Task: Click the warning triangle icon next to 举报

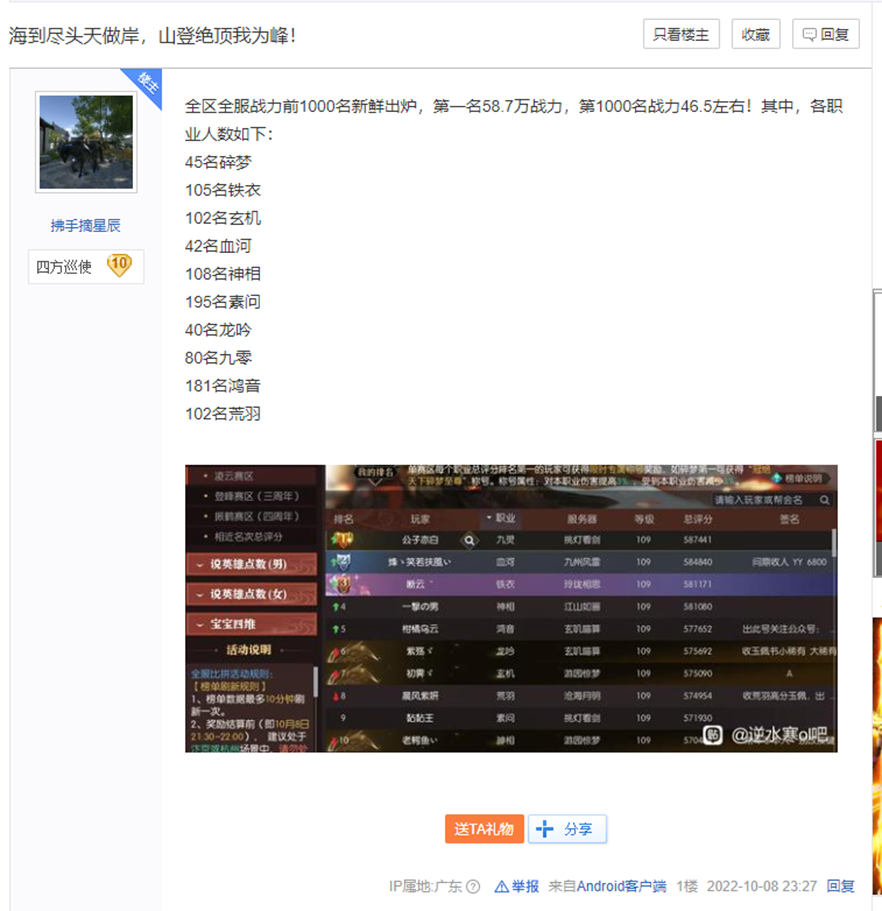Action: [500, 886]
